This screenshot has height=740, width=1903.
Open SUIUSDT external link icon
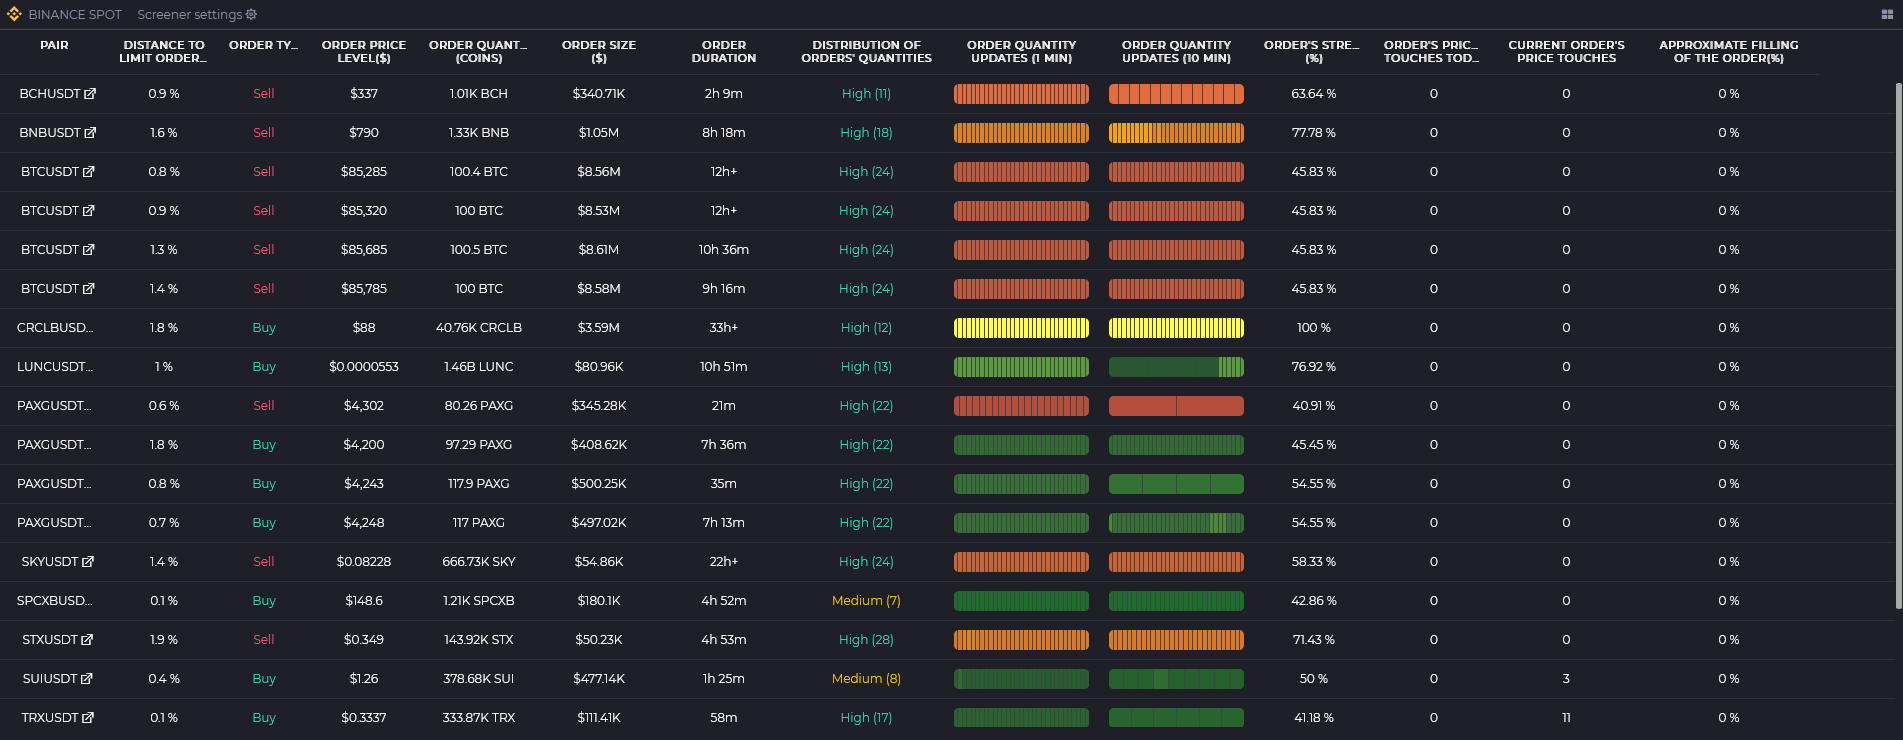[87, 678]
